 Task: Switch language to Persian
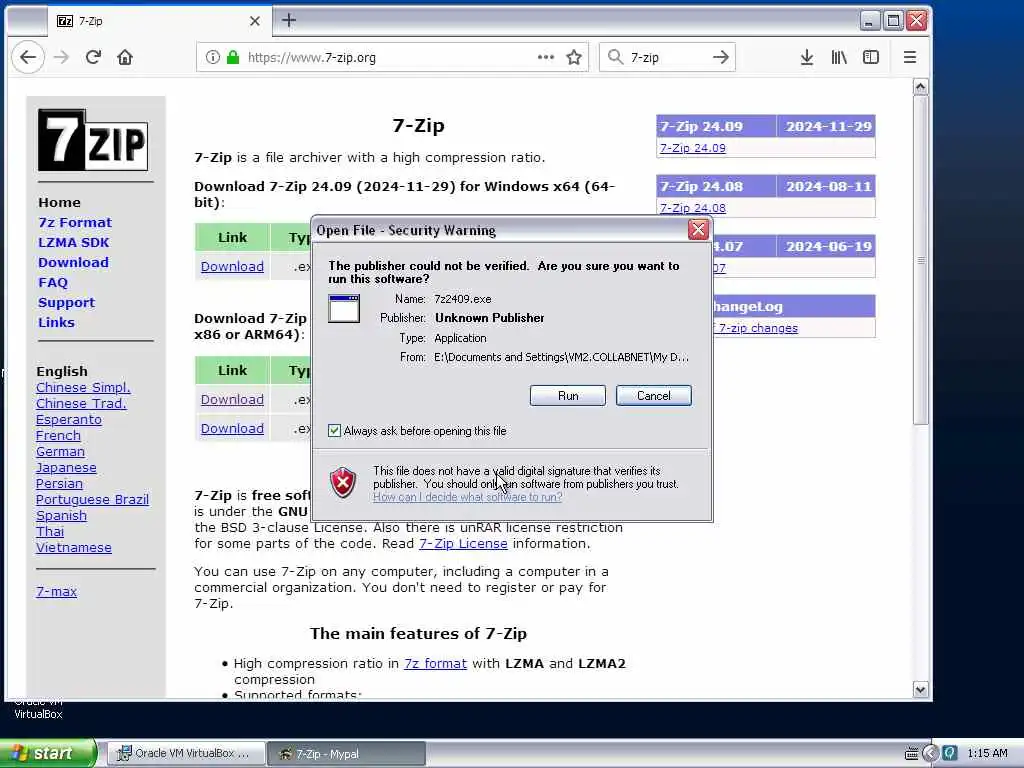click(x=59, y=483)
